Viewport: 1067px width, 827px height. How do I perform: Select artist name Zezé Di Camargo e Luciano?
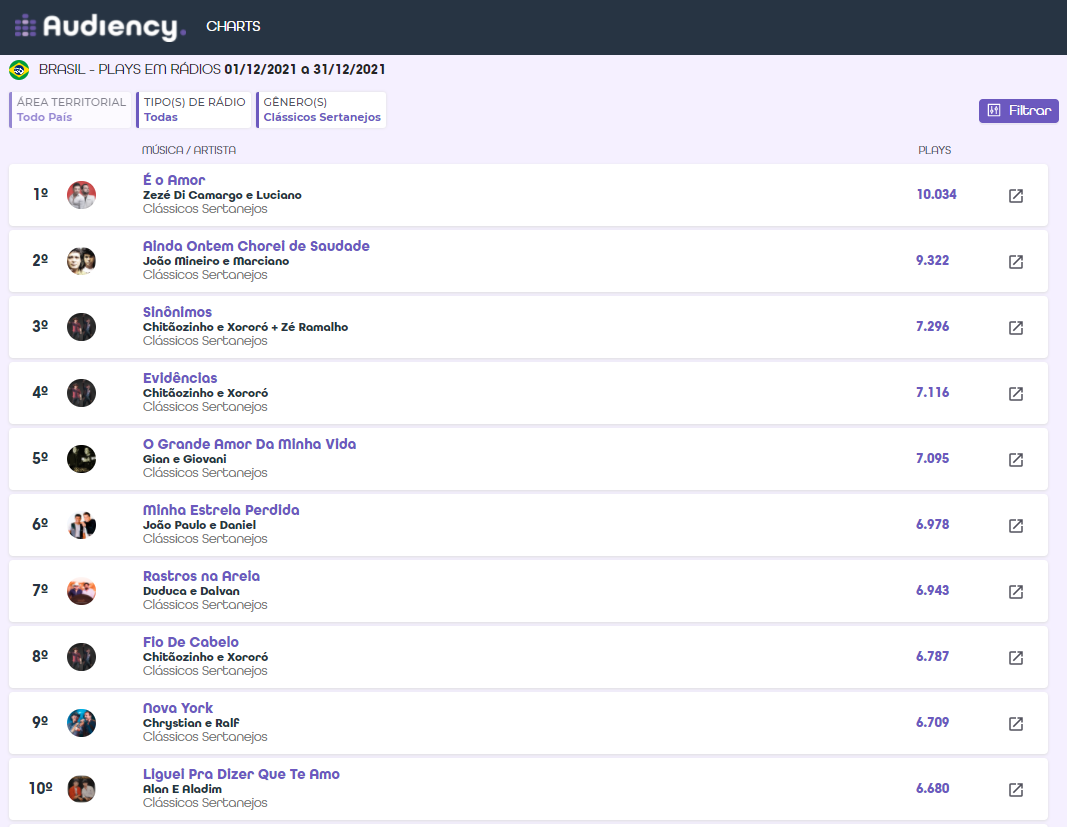tap(223, 195)
